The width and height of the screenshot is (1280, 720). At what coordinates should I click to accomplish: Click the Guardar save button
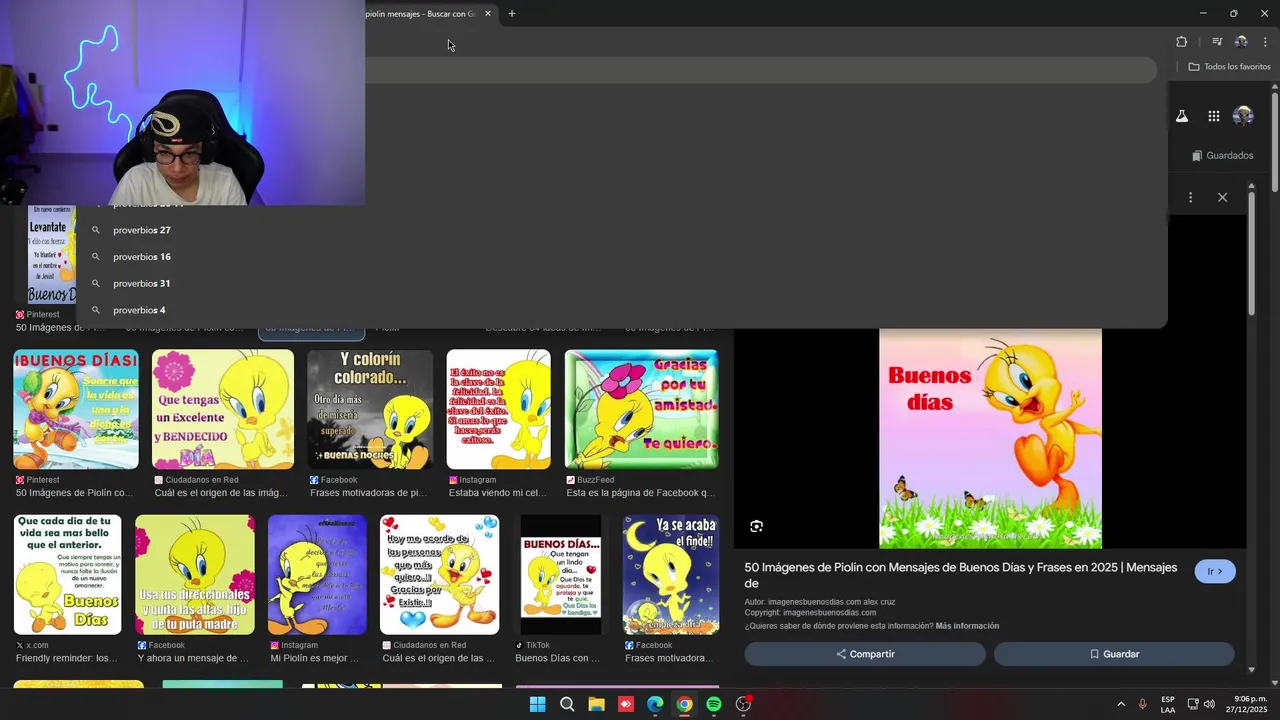(1114, 654)
